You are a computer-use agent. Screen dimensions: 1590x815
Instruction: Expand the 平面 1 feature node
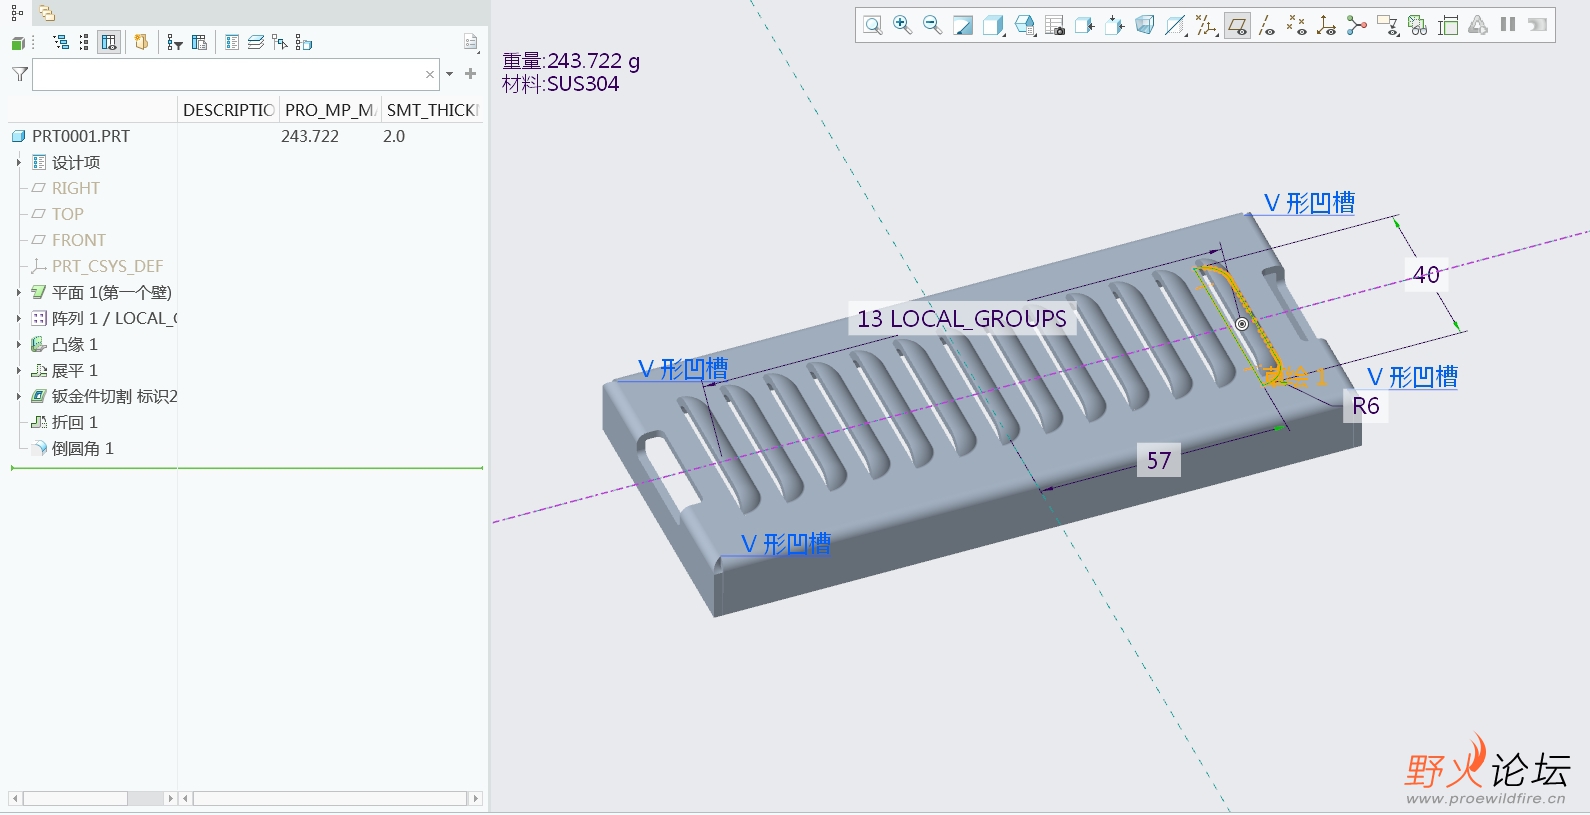pyautogui.click(x=18, y=292)
